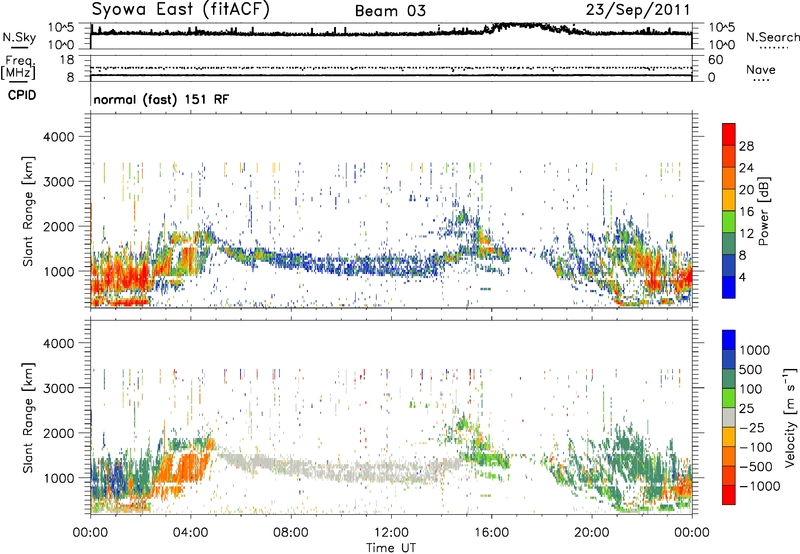
Task: Click the '500' Velocity colorbar tick label
Action: click(750, 369)
